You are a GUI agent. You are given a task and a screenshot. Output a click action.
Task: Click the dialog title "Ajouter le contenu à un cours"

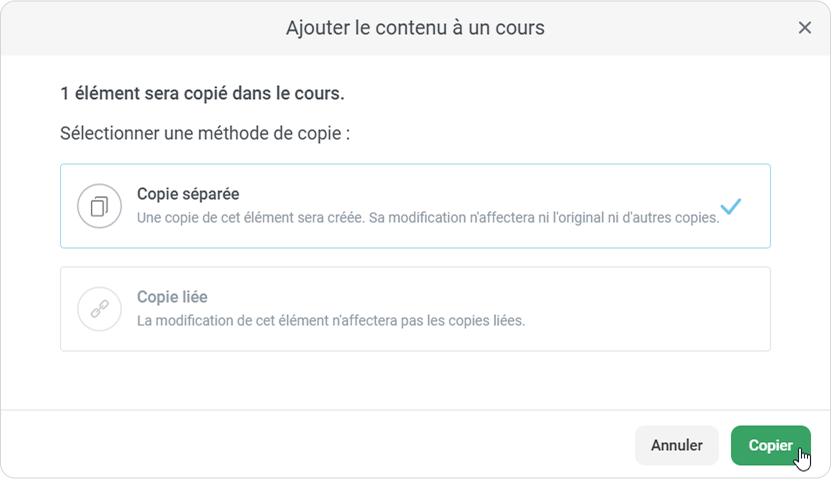pos(415,28)
